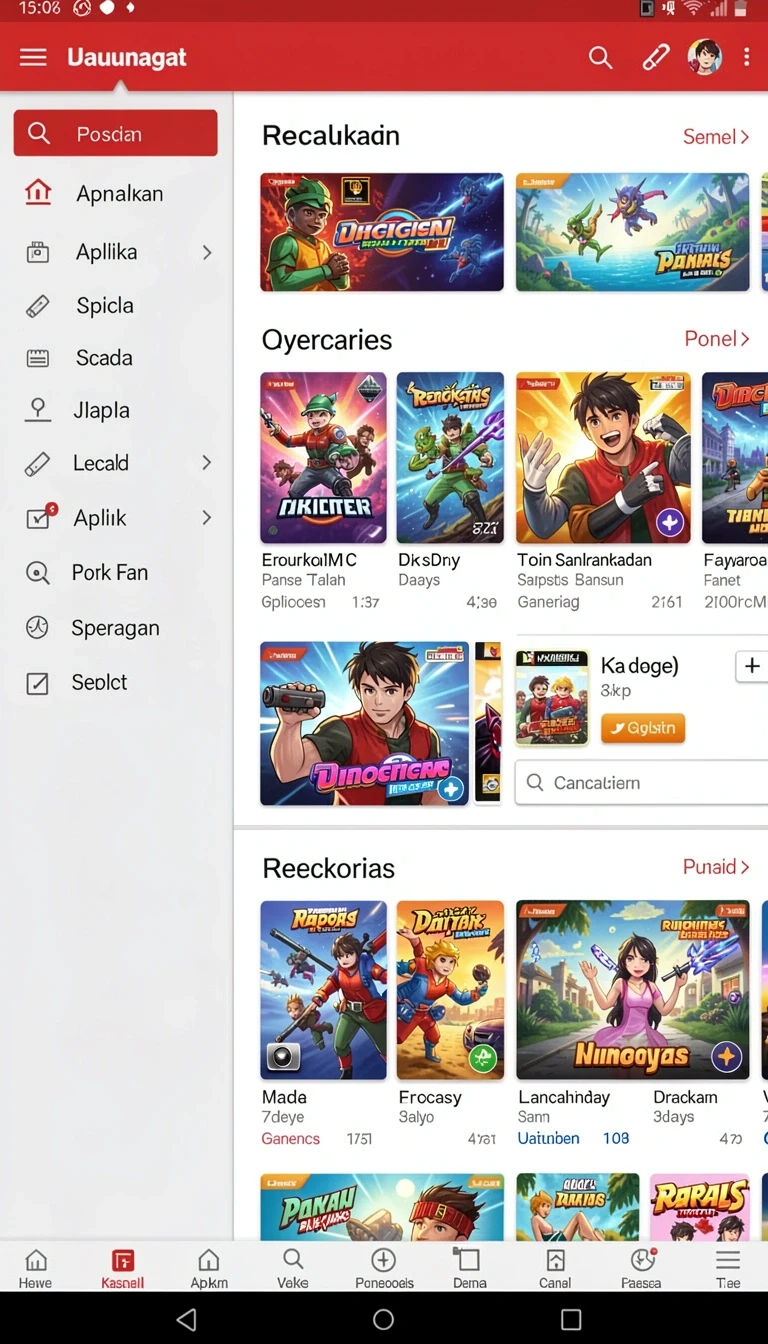Open Ka doge) small game thumbnail
The width and height of the screenshot is (768, 1344).
pos(551,697)
